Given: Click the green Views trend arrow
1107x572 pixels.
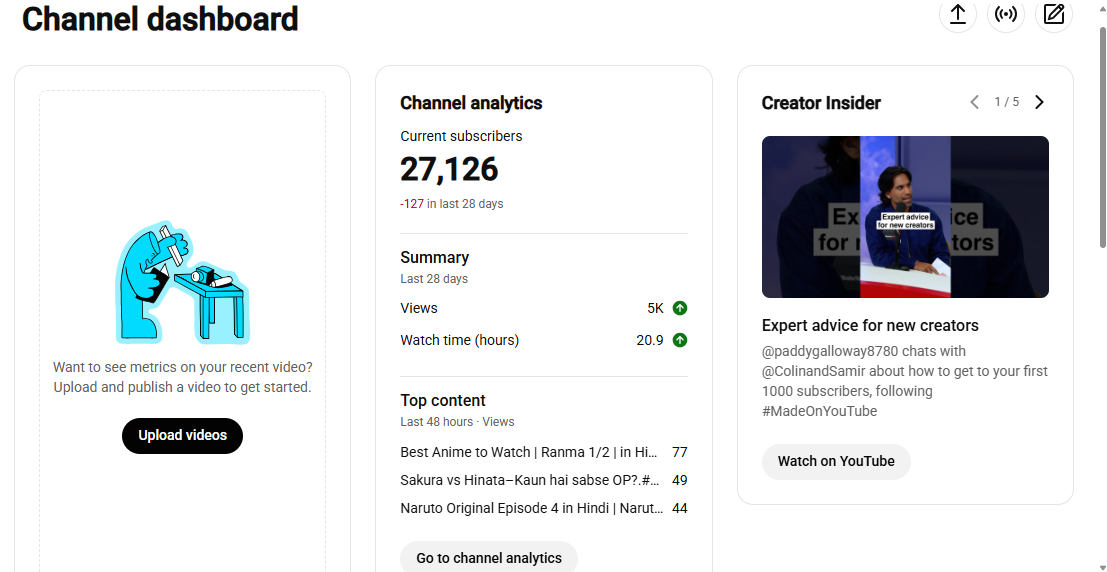Looking at the screenshot, I should (680, 308).
